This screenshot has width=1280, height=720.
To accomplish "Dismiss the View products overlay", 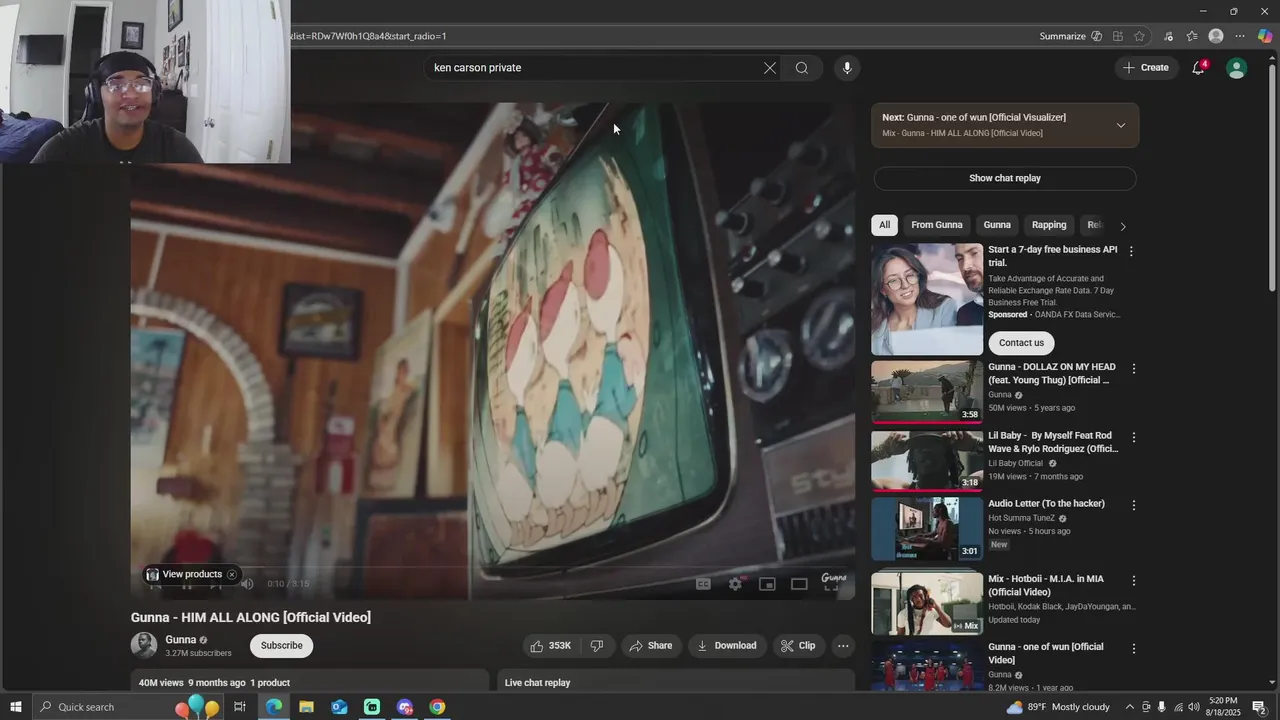I will [232, 574].
